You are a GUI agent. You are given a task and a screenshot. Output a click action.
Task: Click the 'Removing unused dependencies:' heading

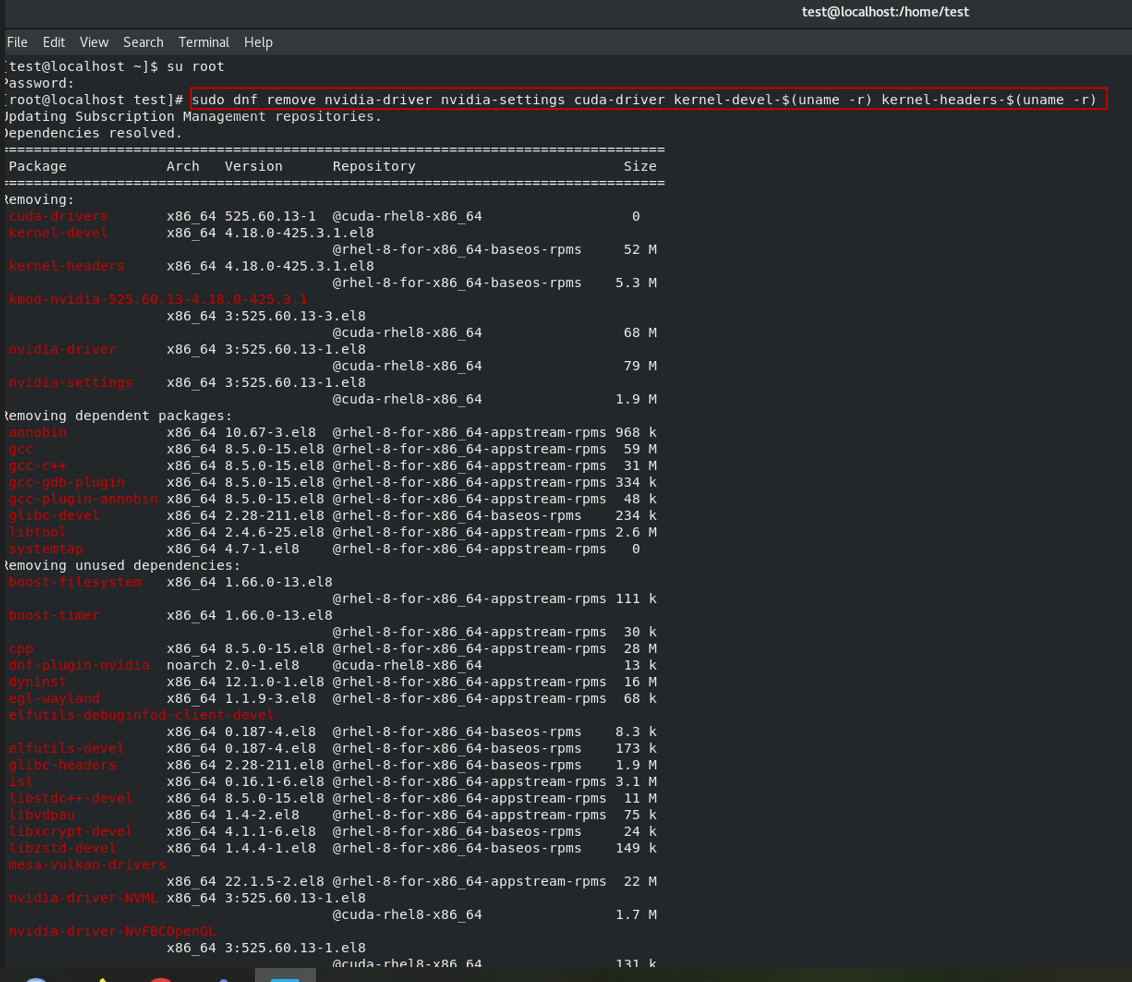[123, 565]
